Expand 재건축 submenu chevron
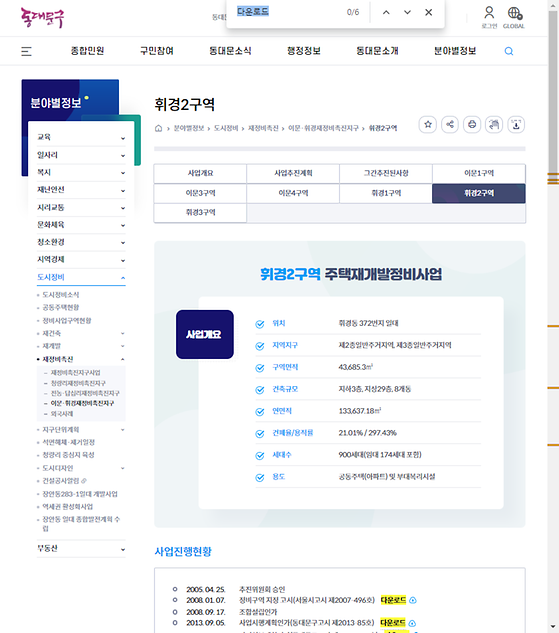 coord(123,333)
